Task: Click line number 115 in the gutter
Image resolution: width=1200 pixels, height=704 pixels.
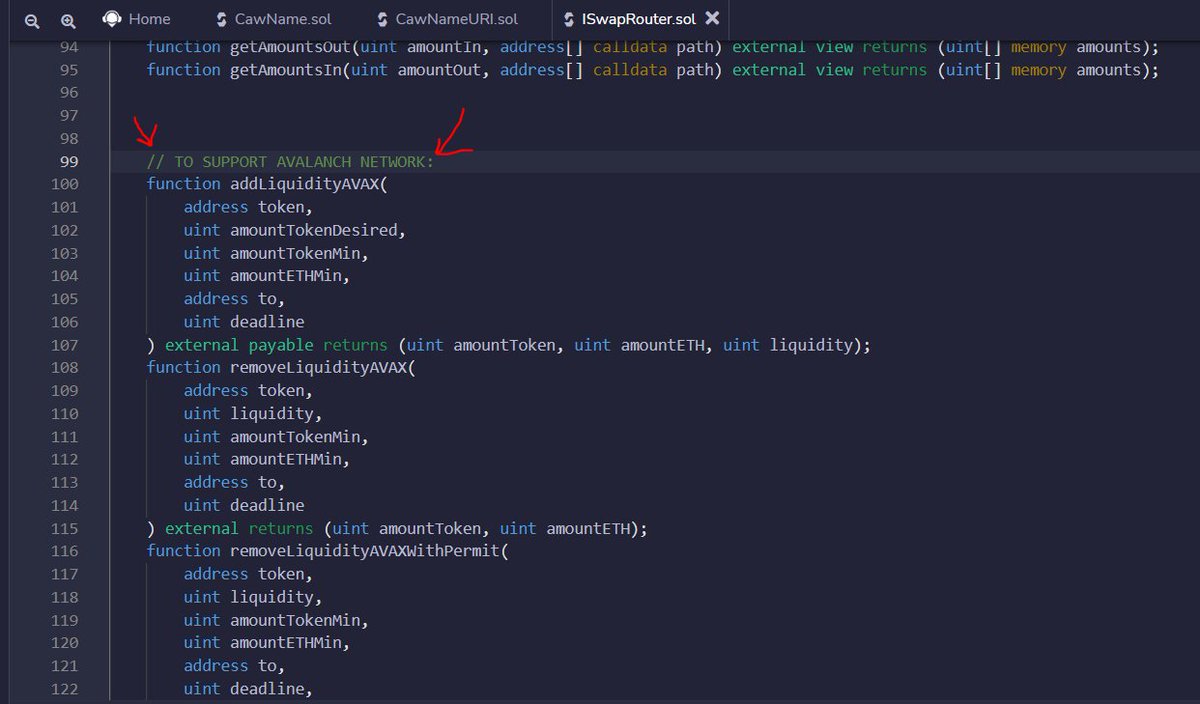Action: tap(64, 528)
